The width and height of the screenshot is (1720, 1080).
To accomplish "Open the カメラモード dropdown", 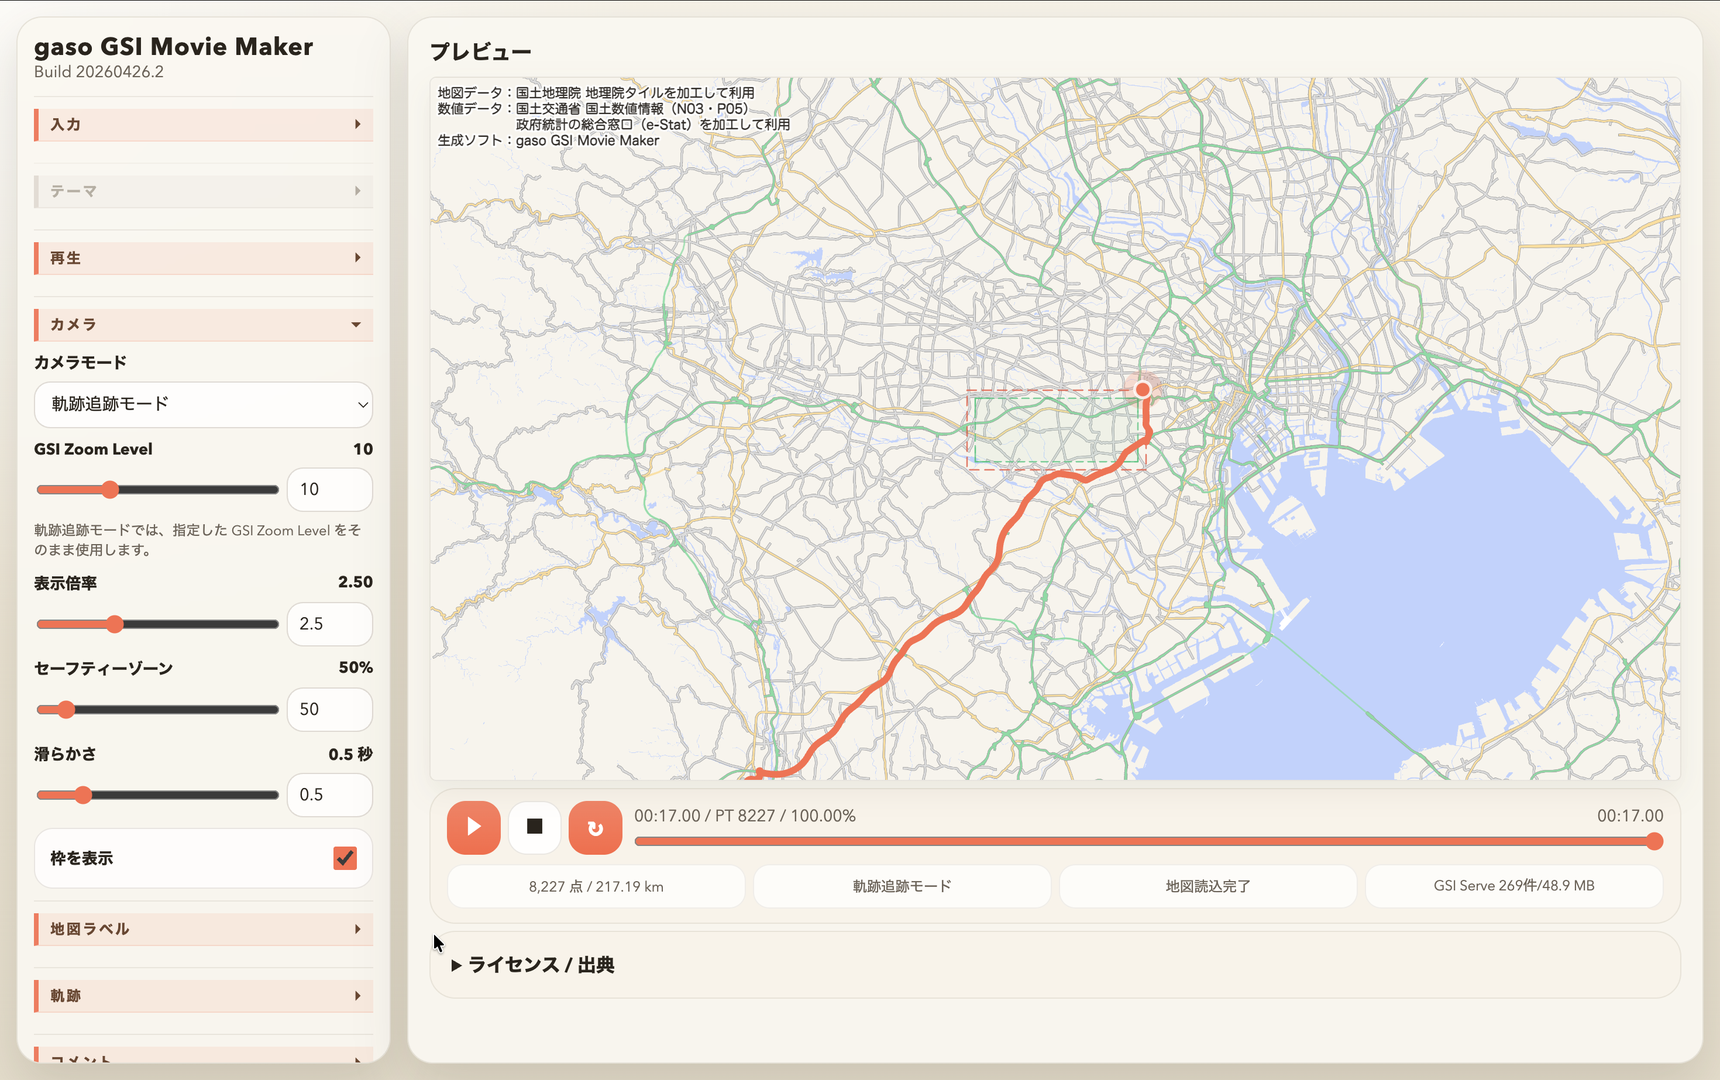I will click(x=204, y=404).
